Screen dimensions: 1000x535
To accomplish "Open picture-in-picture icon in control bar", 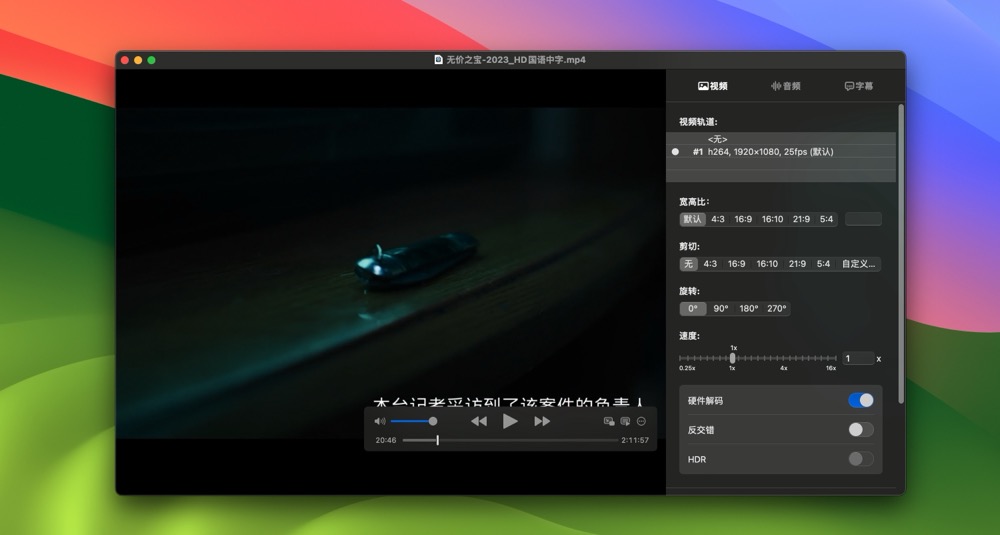I will click(x=609, y=421).
